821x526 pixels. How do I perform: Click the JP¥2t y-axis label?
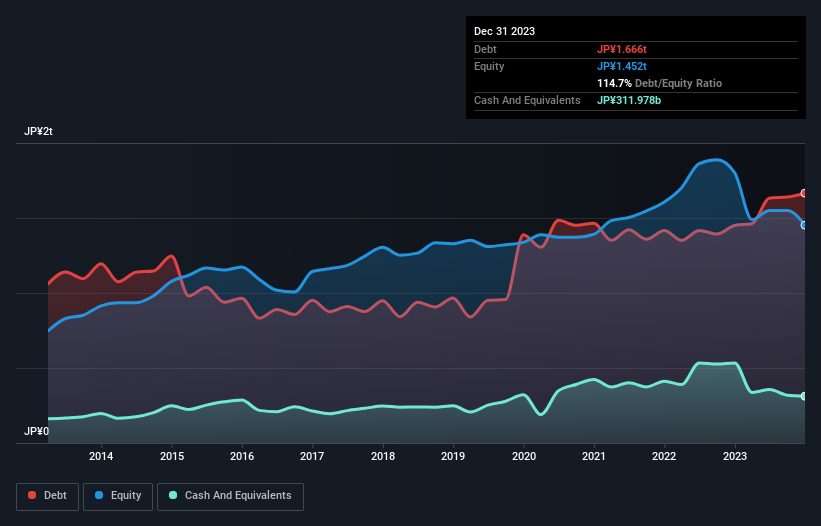38,131
